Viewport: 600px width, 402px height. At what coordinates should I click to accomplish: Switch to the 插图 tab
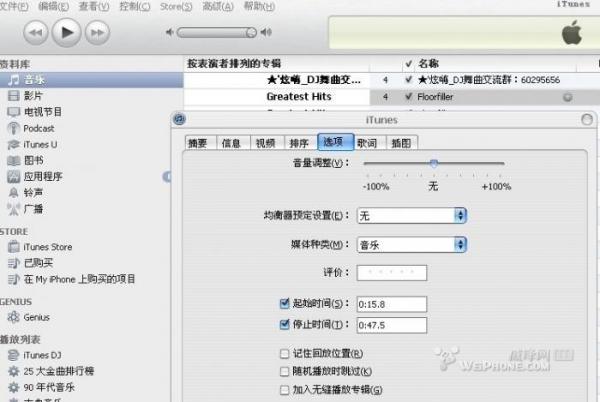(x=402, y=143)
